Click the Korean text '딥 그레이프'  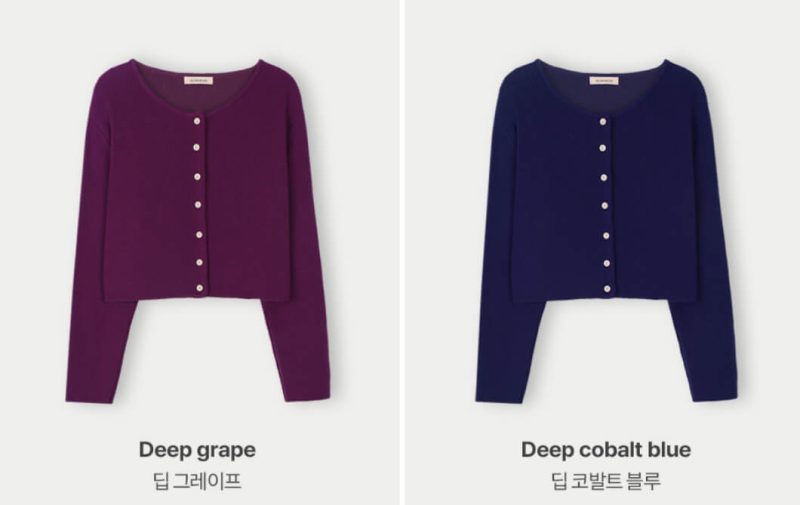197,481
